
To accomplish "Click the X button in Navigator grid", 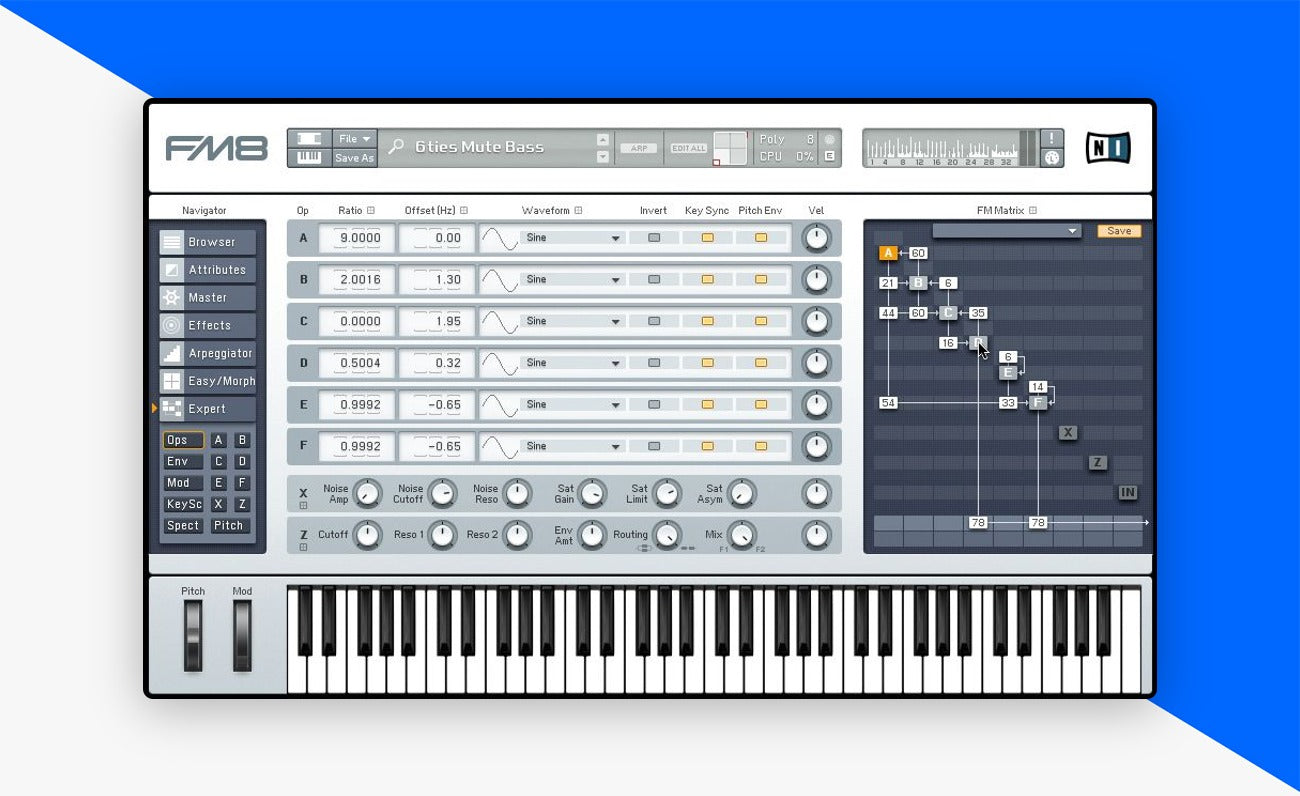I will point(219,505).
